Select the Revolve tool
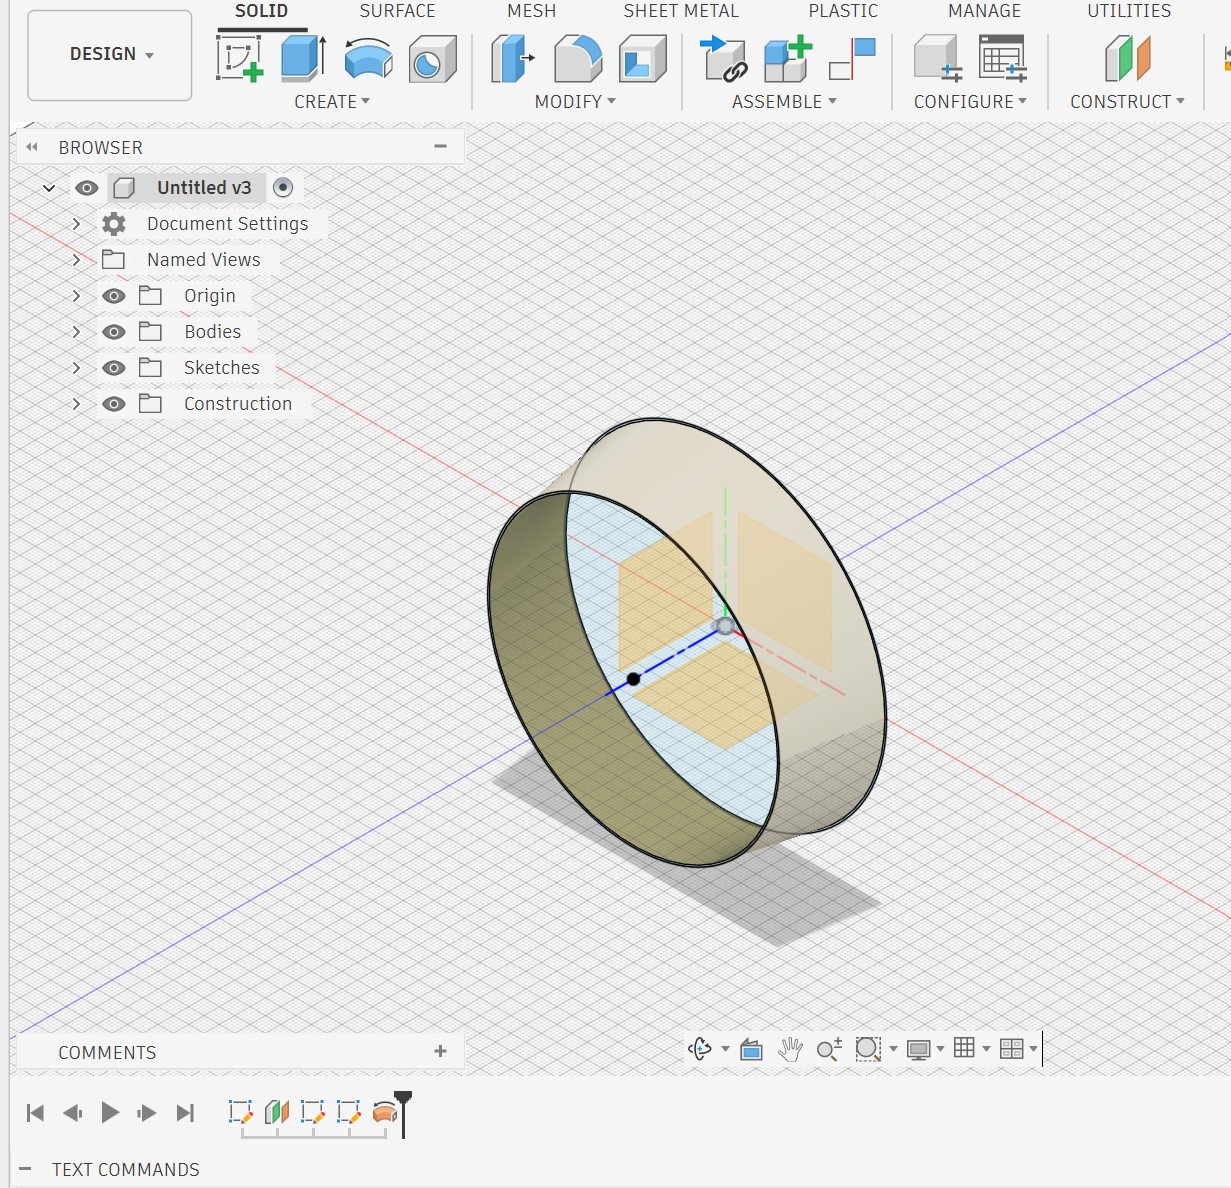The image size is (1231, 1188). (x=368, y=59)
